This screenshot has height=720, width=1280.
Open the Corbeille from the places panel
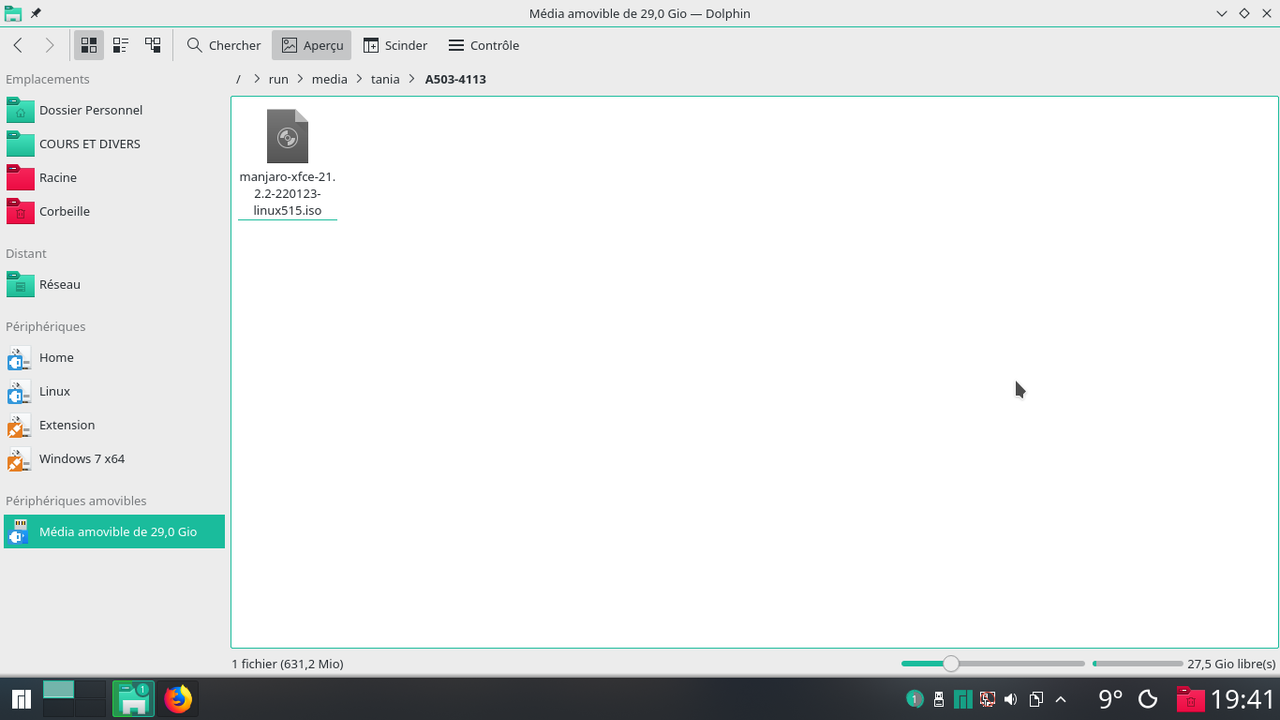[x=65, y=211]
